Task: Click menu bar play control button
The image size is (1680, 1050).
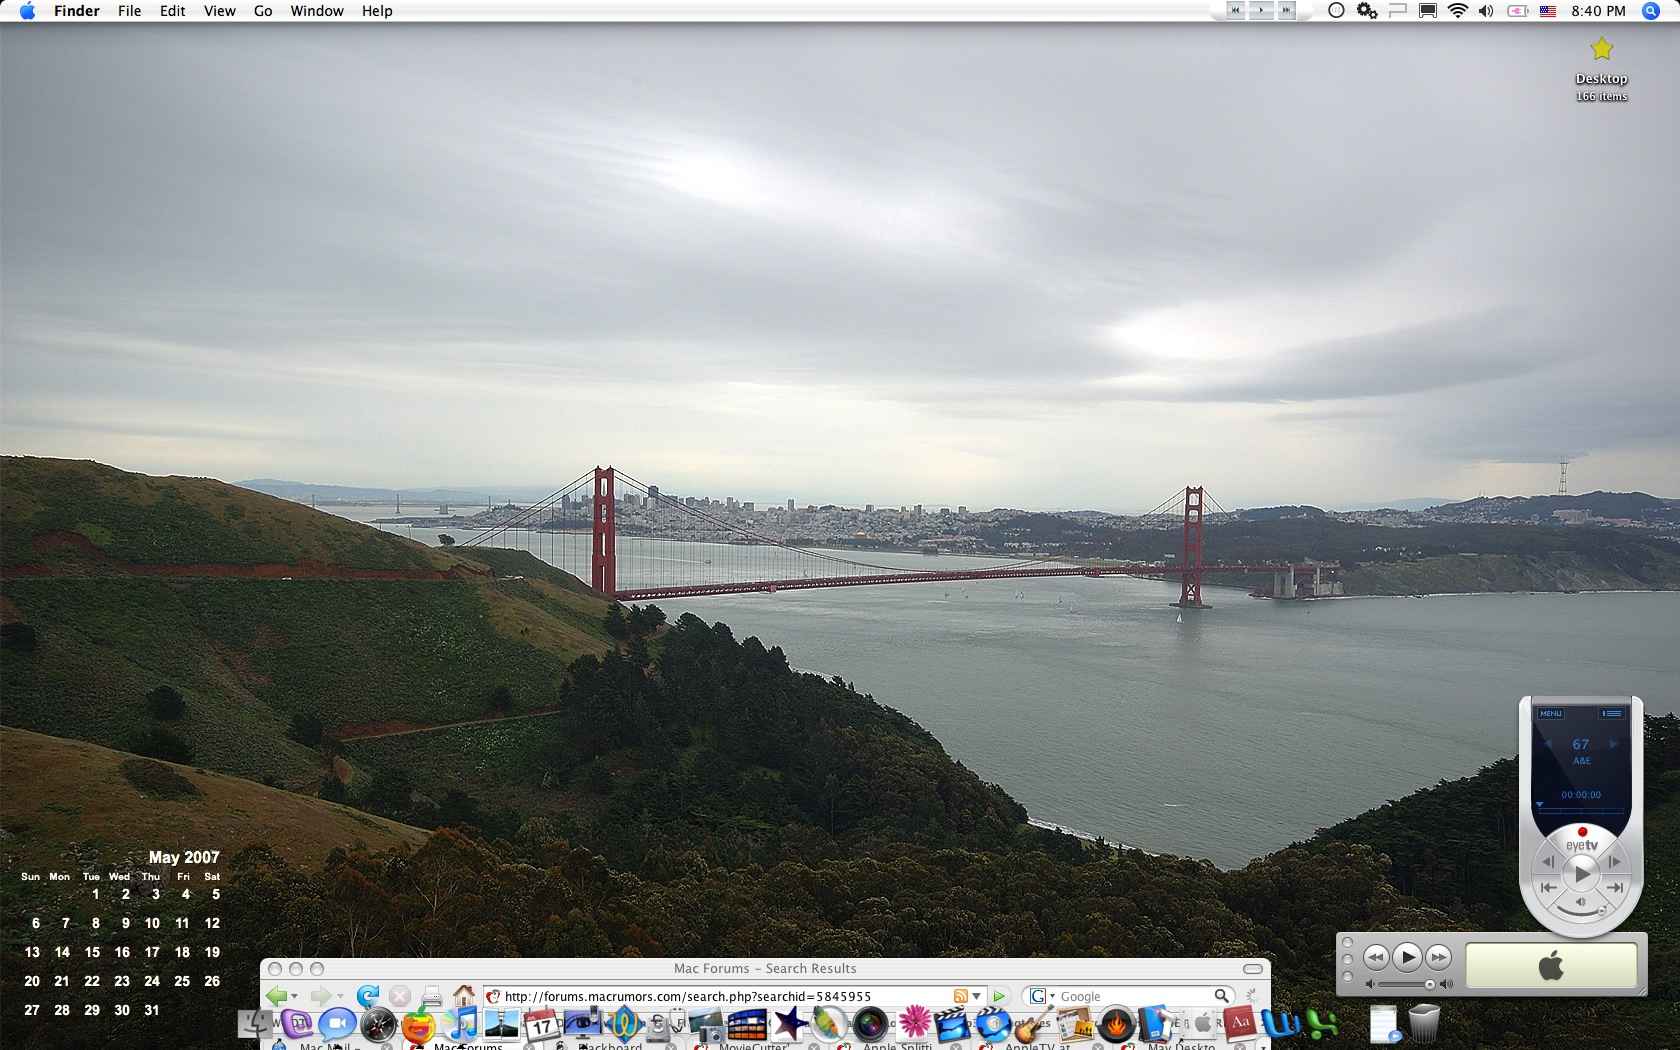Action: click(1261, 10)
